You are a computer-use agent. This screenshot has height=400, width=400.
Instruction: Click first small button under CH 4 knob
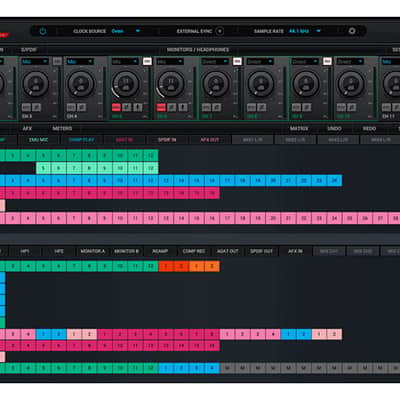click(71, 107)
